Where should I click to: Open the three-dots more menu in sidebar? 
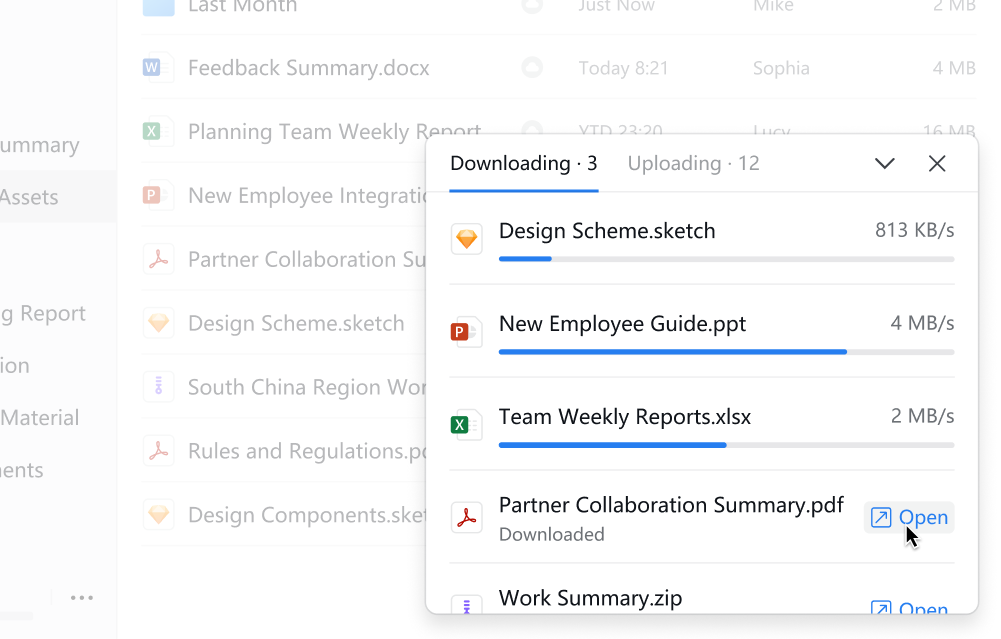click(82, 598)
